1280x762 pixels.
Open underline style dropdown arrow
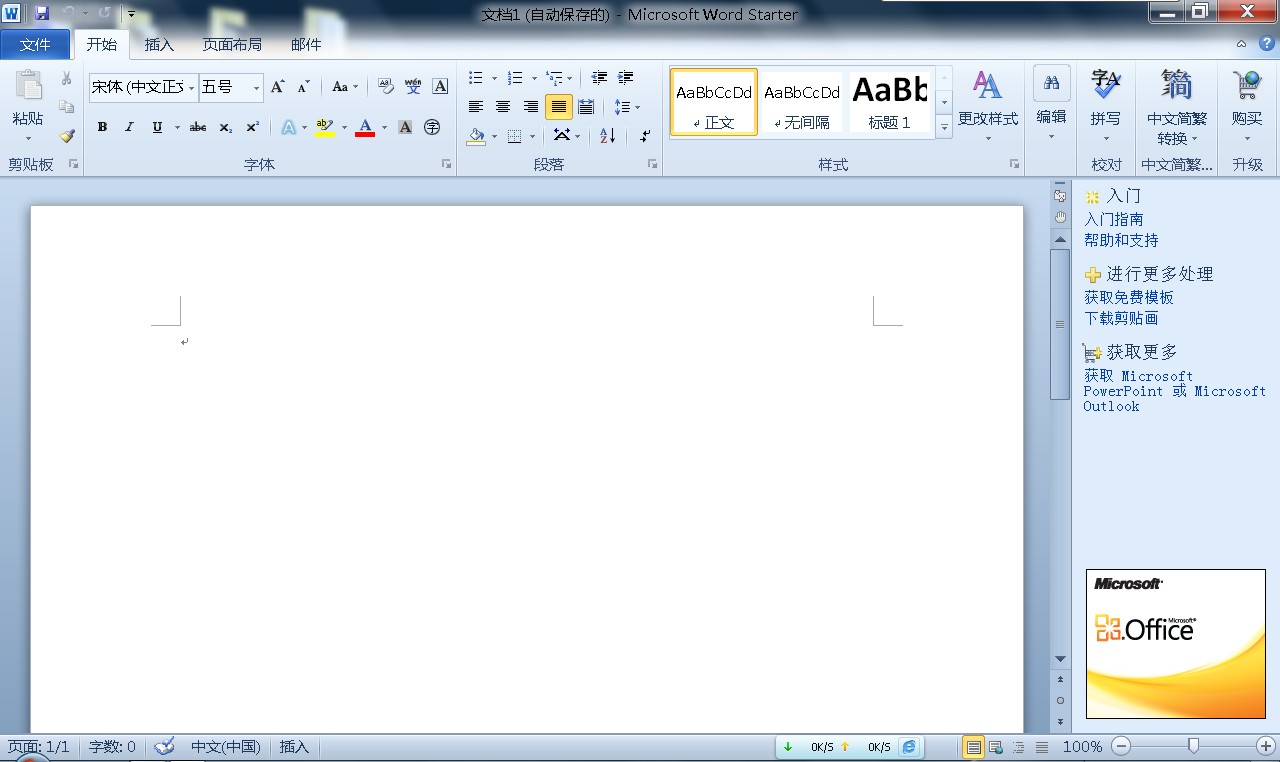177,127
